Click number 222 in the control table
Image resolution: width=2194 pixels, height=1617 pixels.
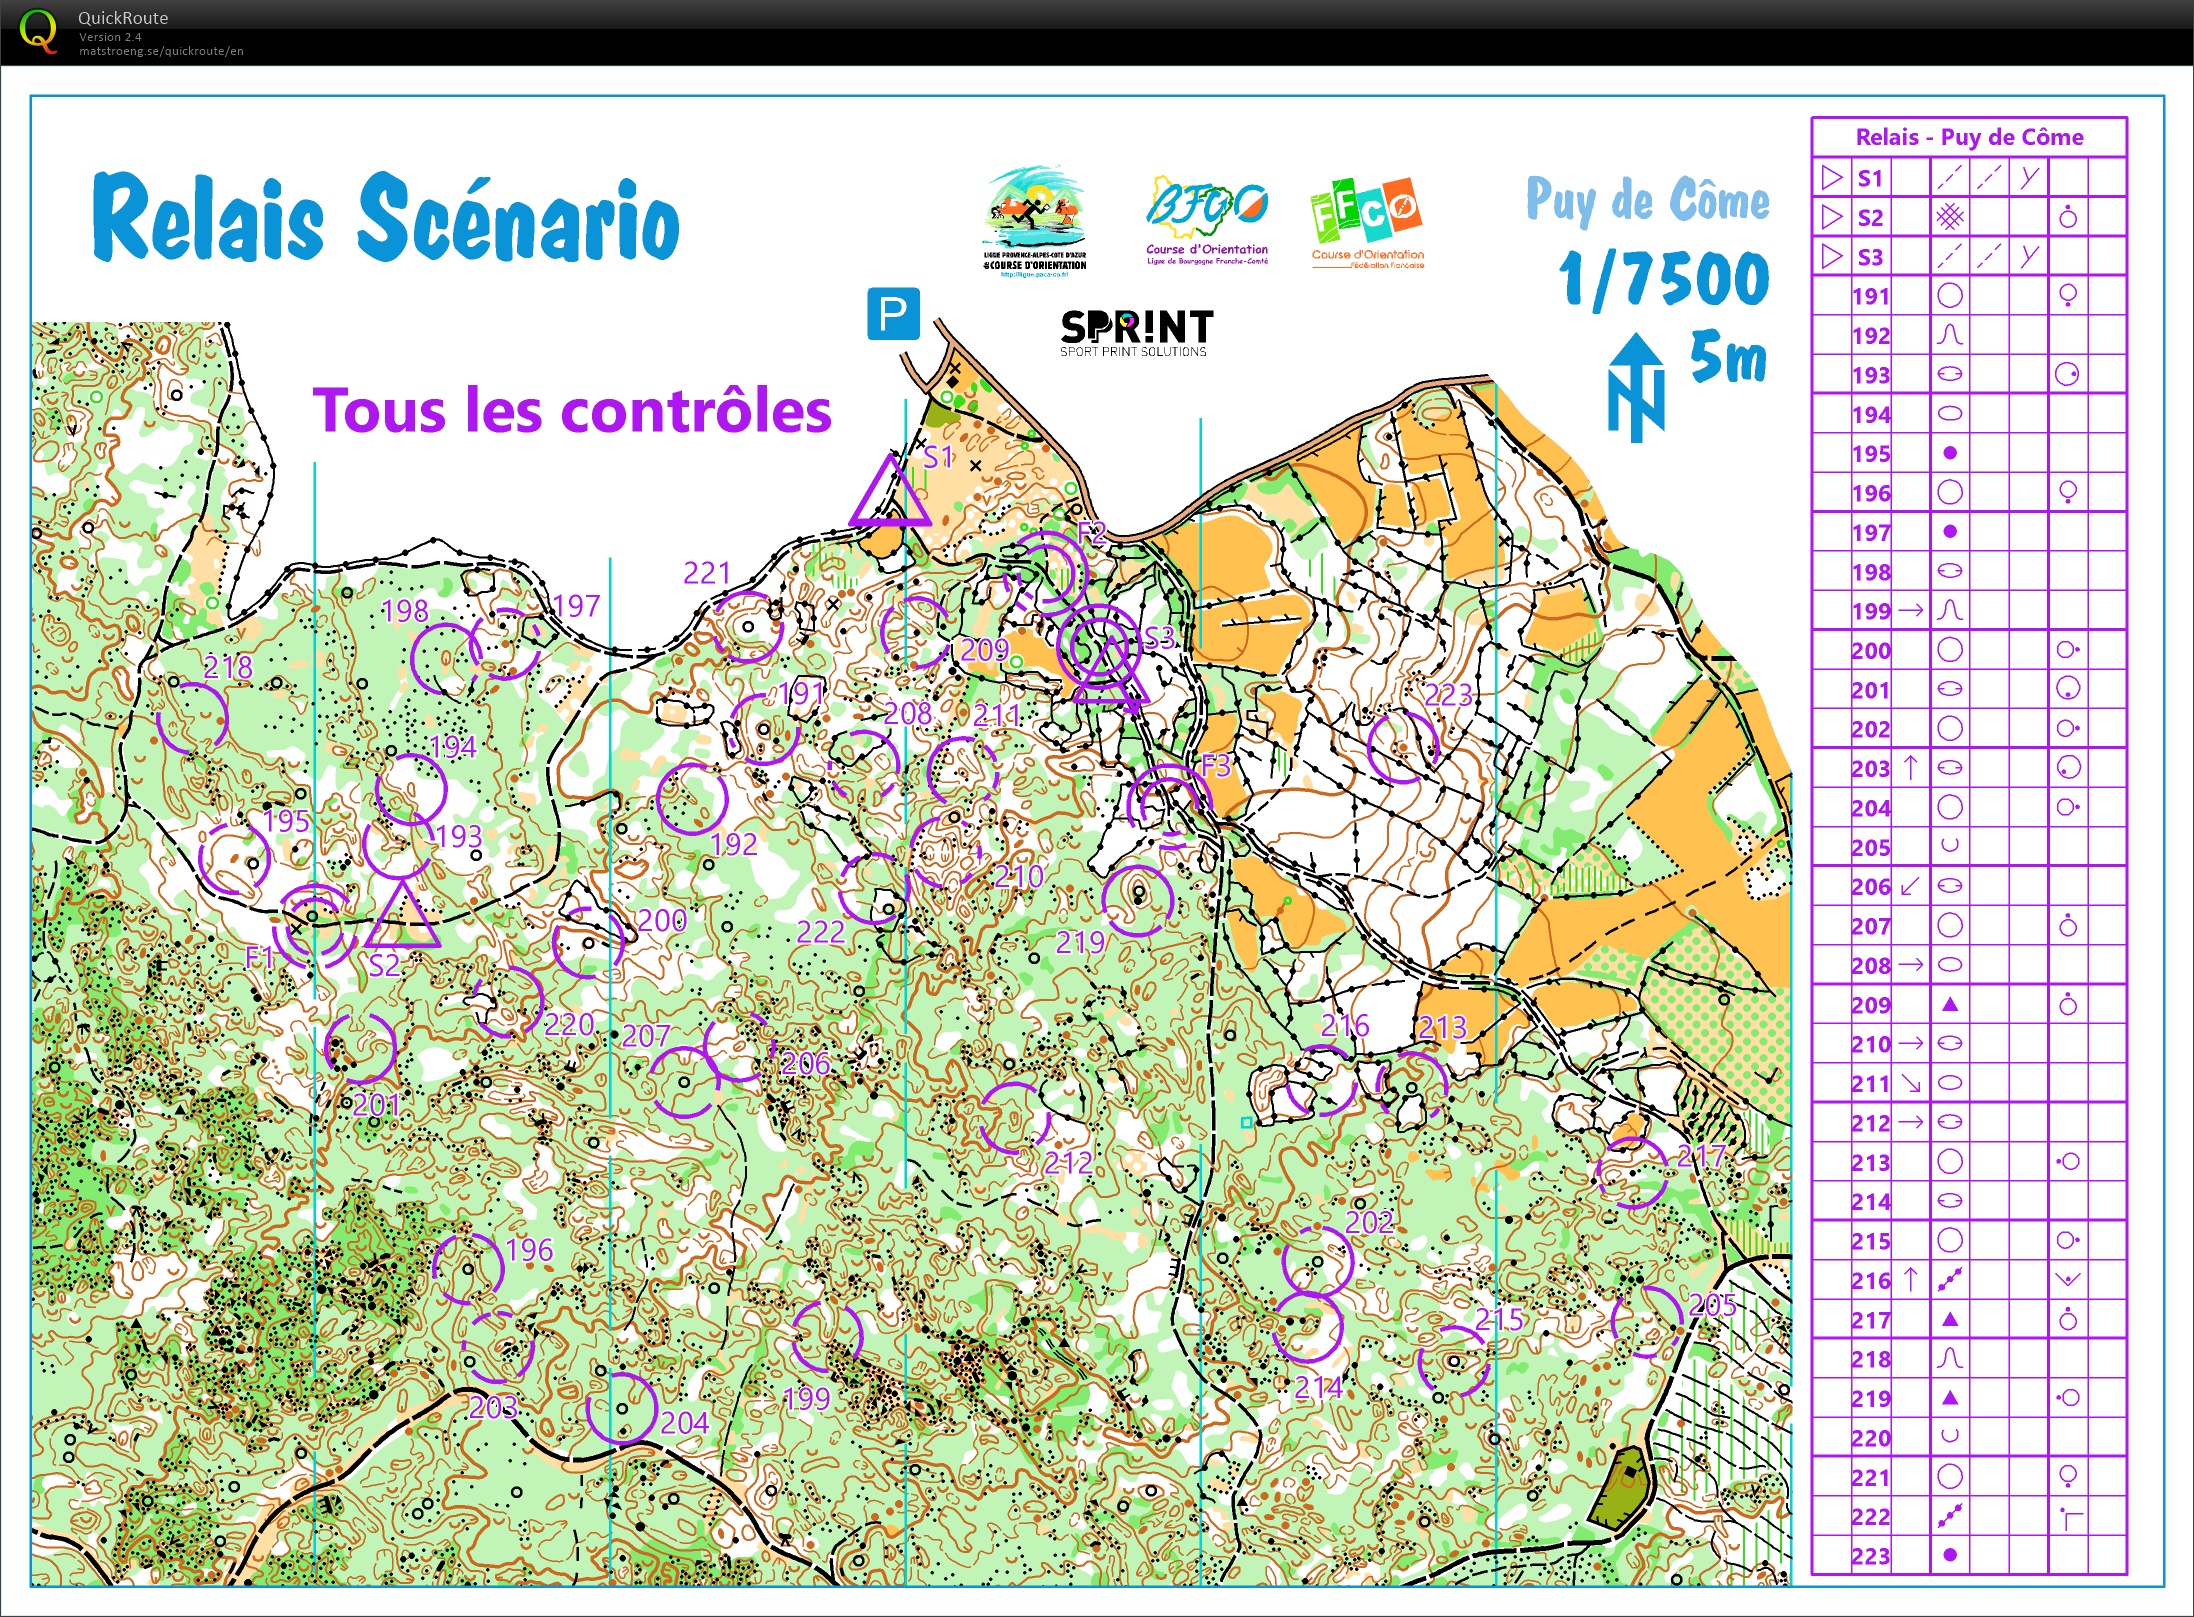(1870, 1517)
